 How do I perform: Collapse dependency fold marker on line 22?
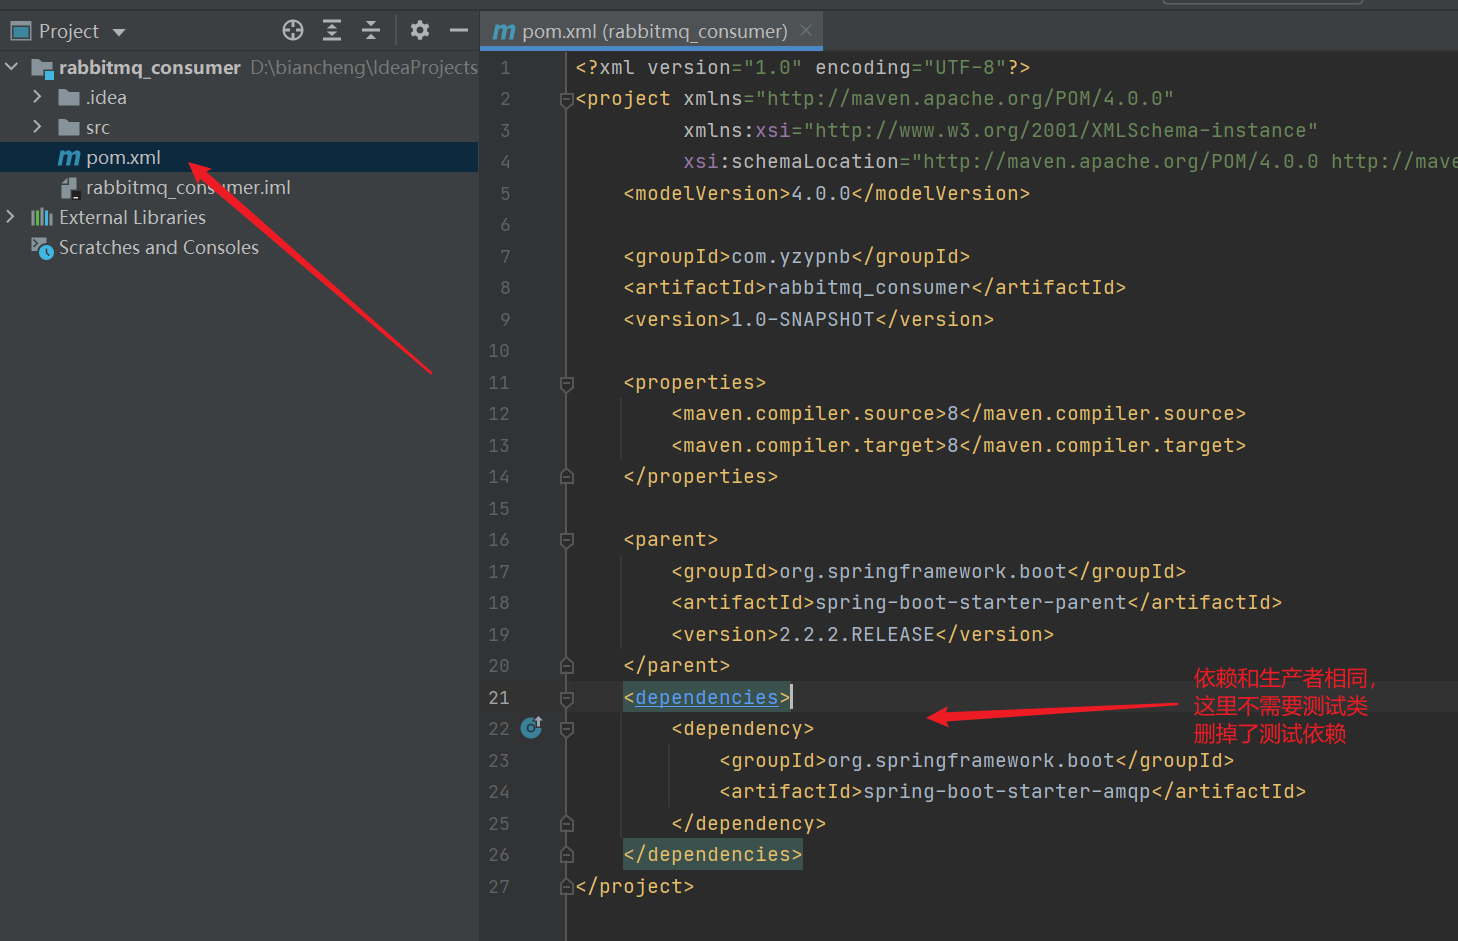click(x=567, y=729)
